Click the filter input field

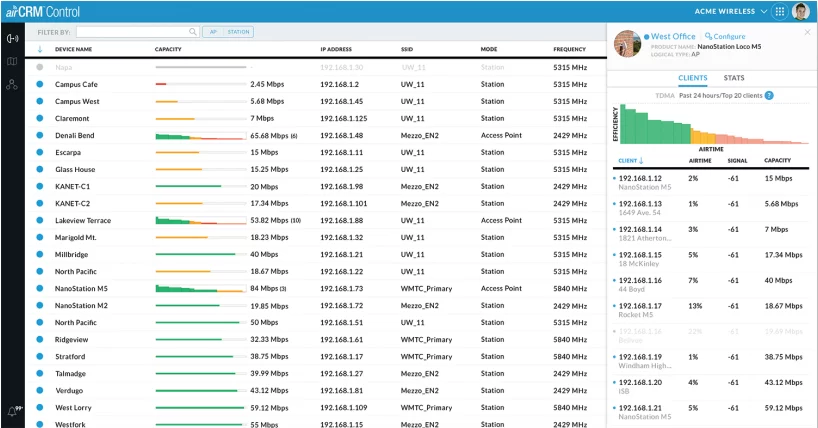(x=137, y=32)
